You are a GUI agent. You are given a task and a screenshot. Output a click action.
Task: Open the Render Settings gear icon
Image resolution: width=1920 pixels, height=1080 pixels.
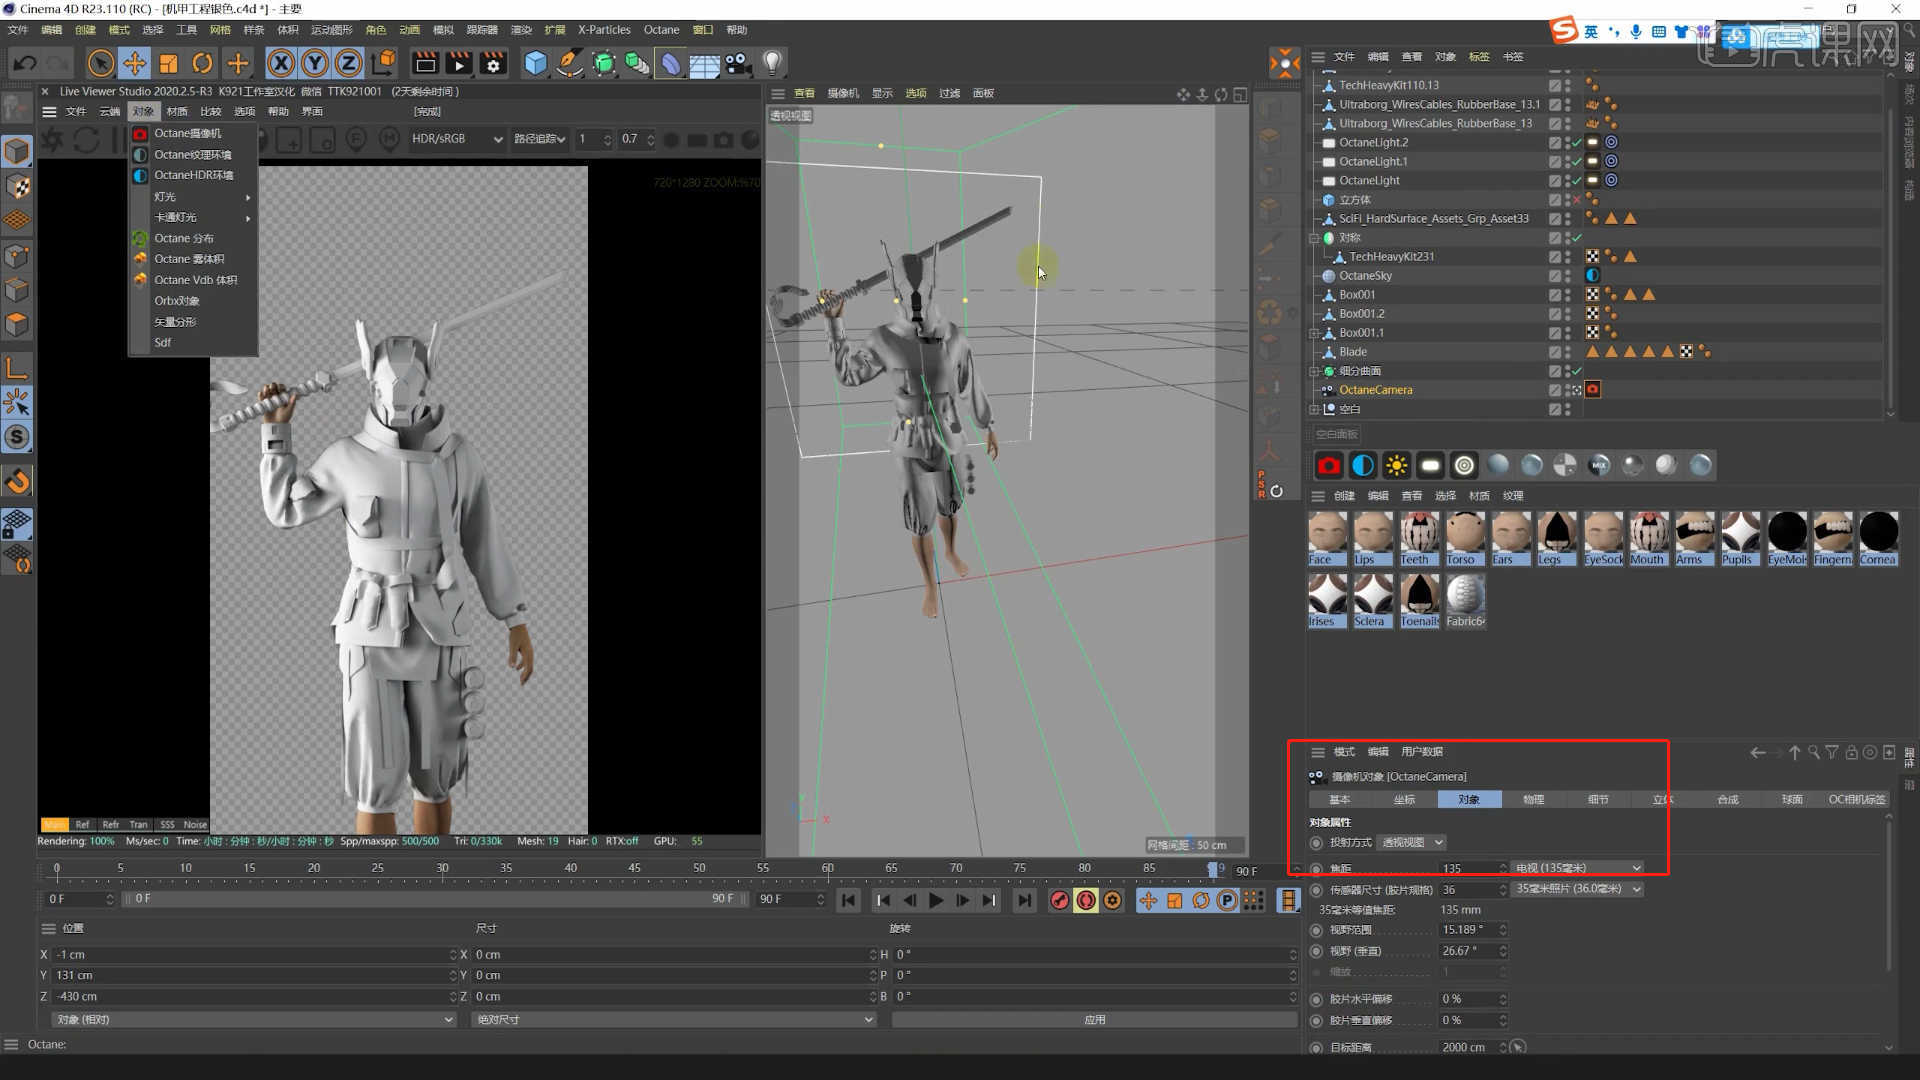tap(493, 63)
